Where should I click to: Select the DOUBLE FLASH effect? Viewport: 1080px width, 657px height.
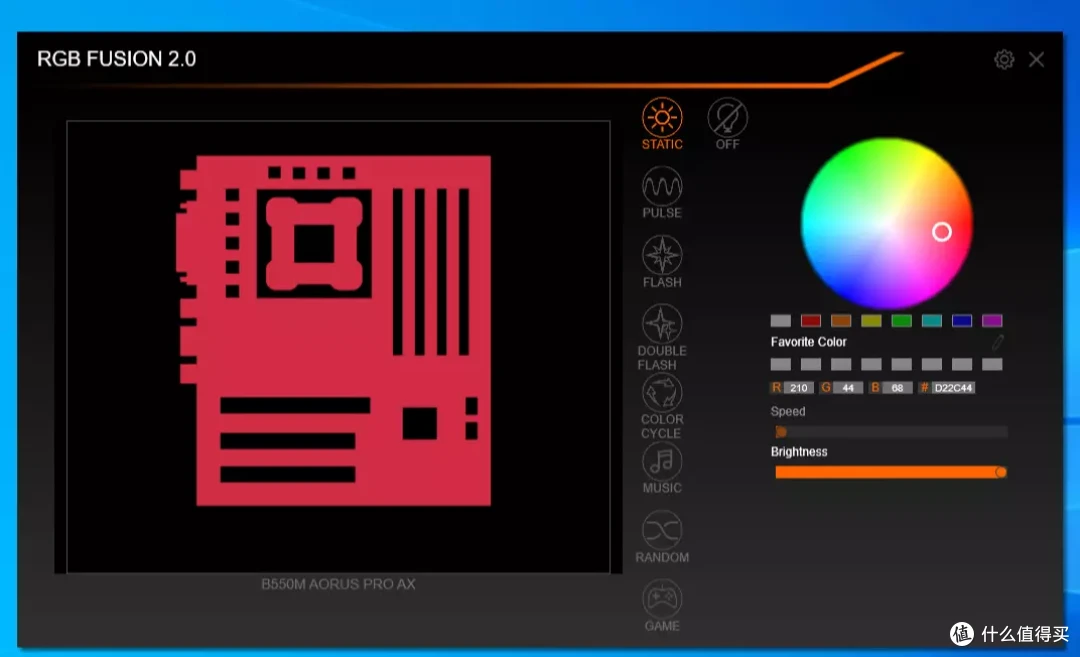[662, 337]
